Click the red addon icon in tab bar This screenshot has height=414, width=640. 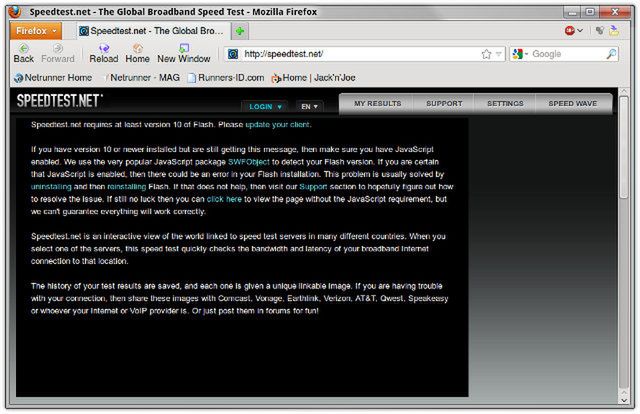pyautogui.click(x=569, y=31)
